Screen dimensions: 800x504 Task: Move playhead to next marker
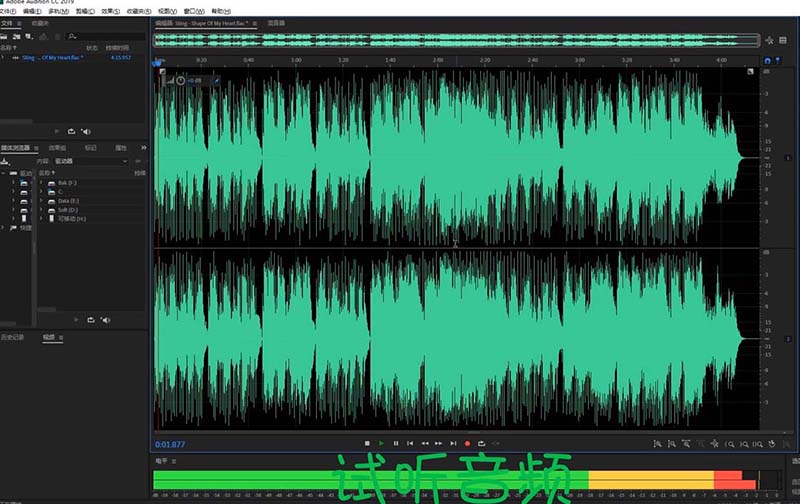point(453,443)
